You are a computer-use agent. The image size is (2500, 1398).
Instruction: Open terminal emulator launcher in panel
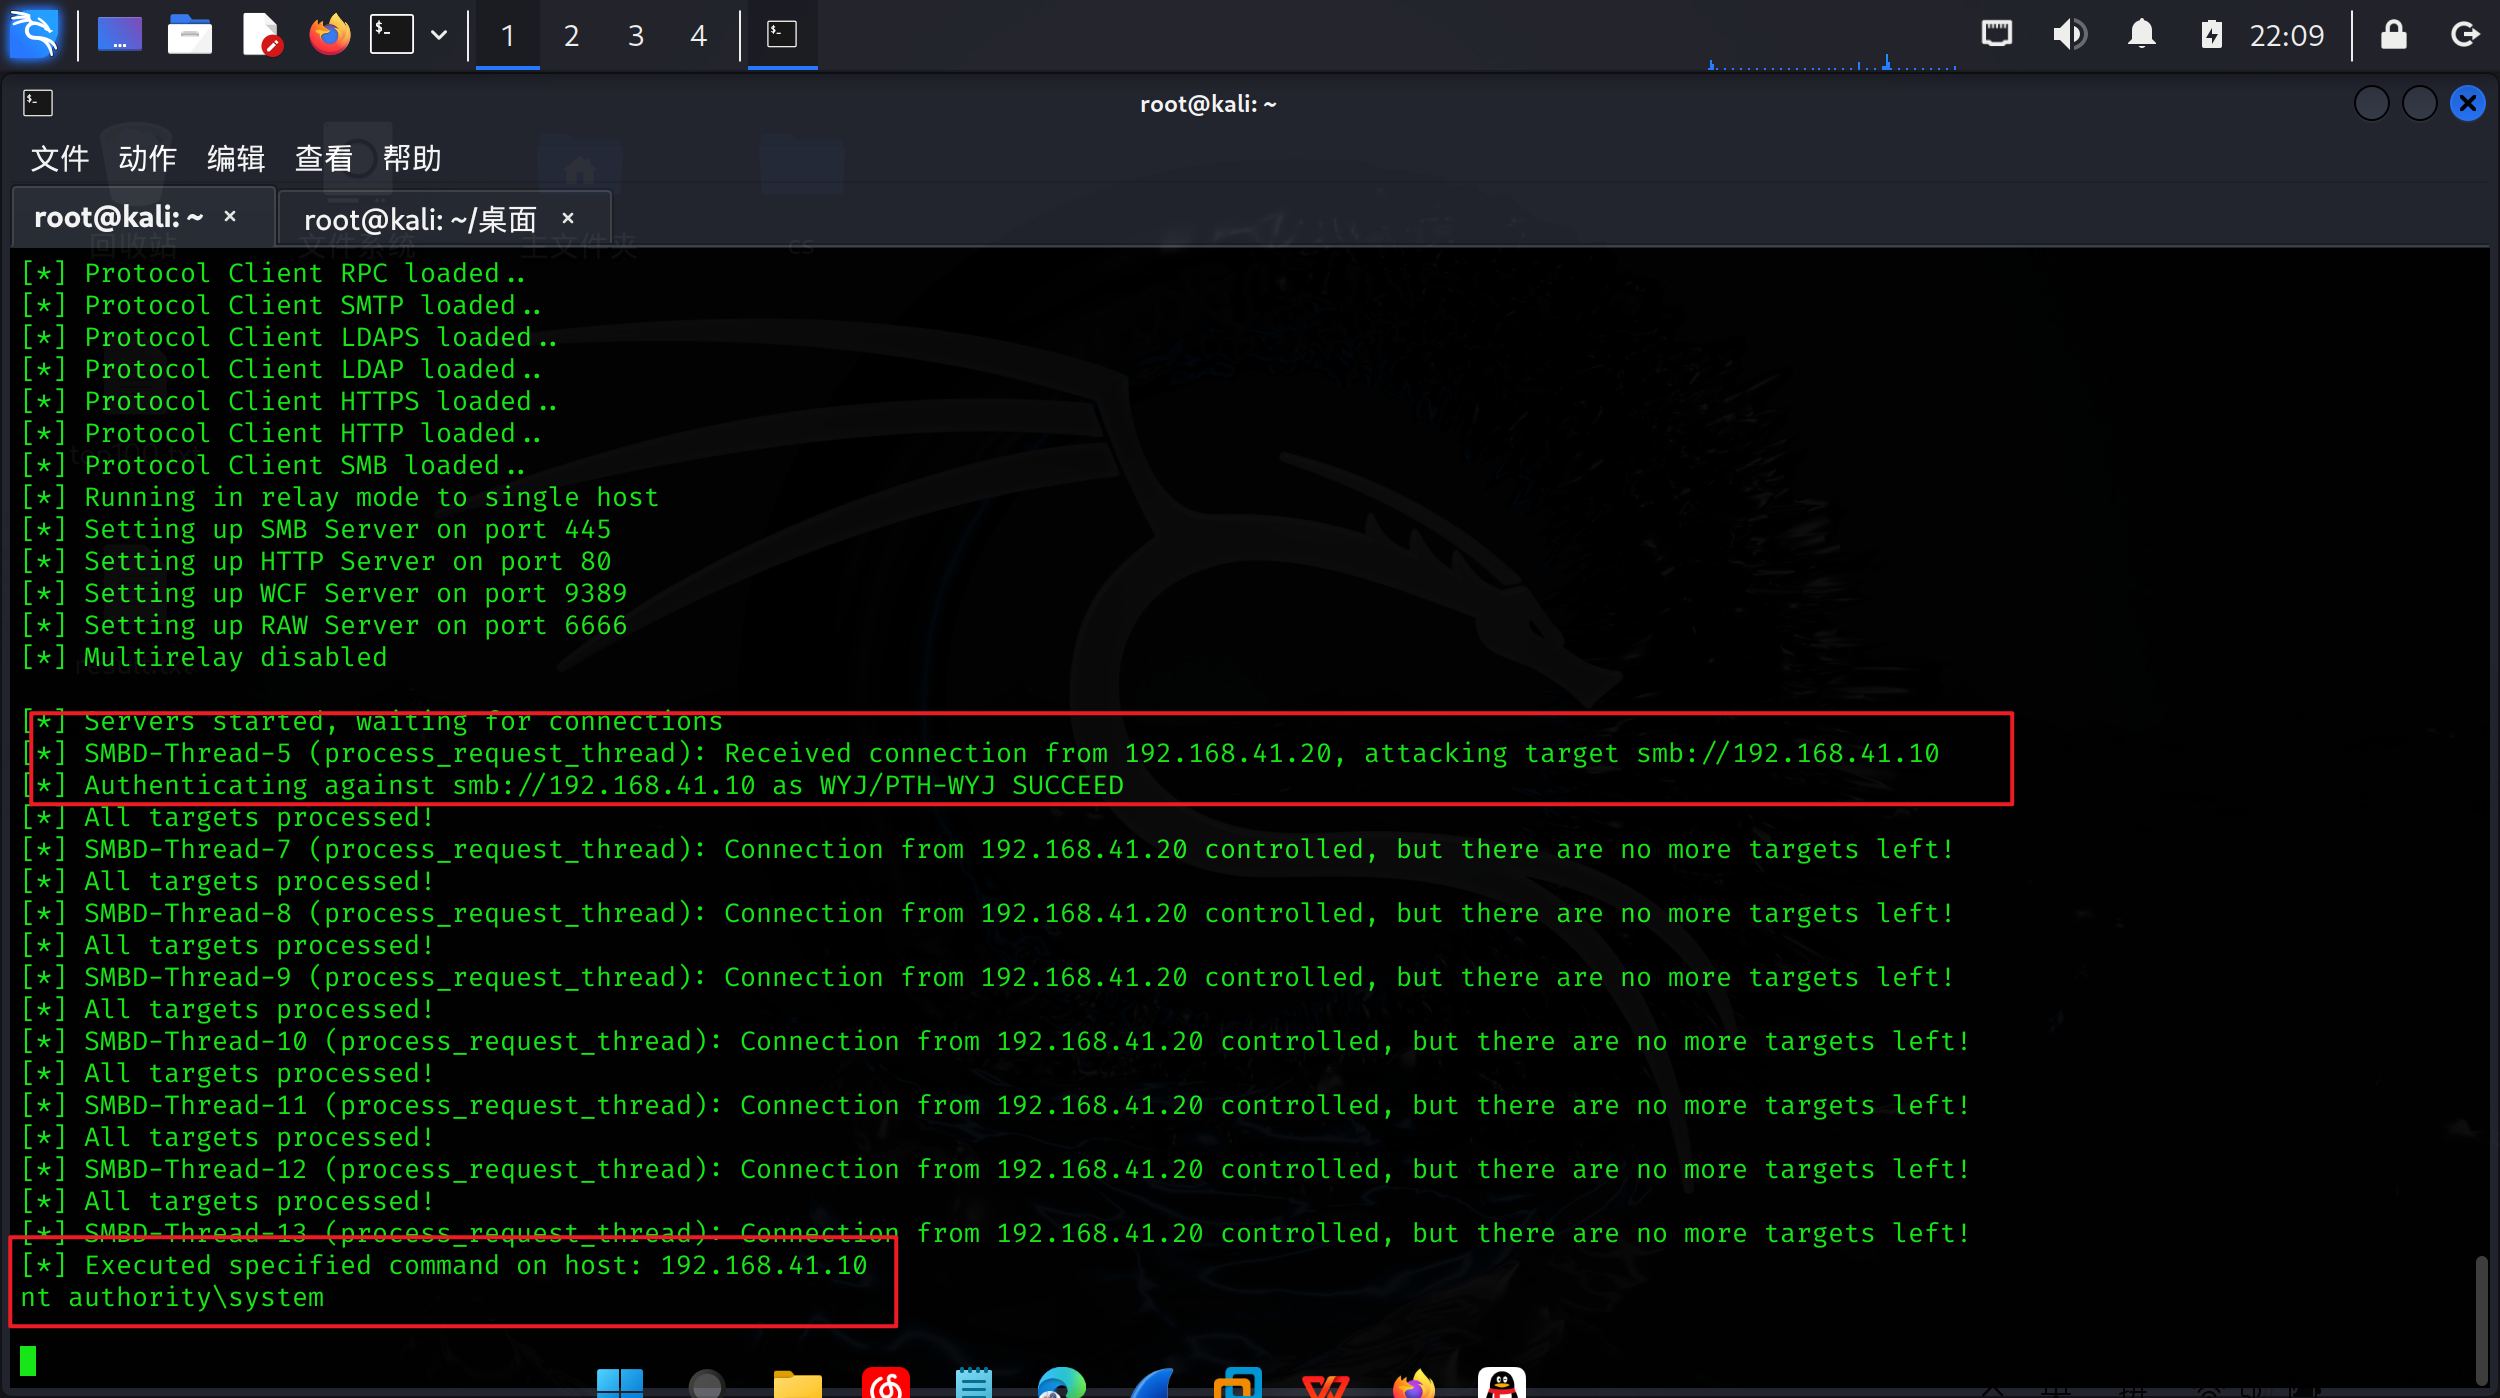tap(391, 35)
